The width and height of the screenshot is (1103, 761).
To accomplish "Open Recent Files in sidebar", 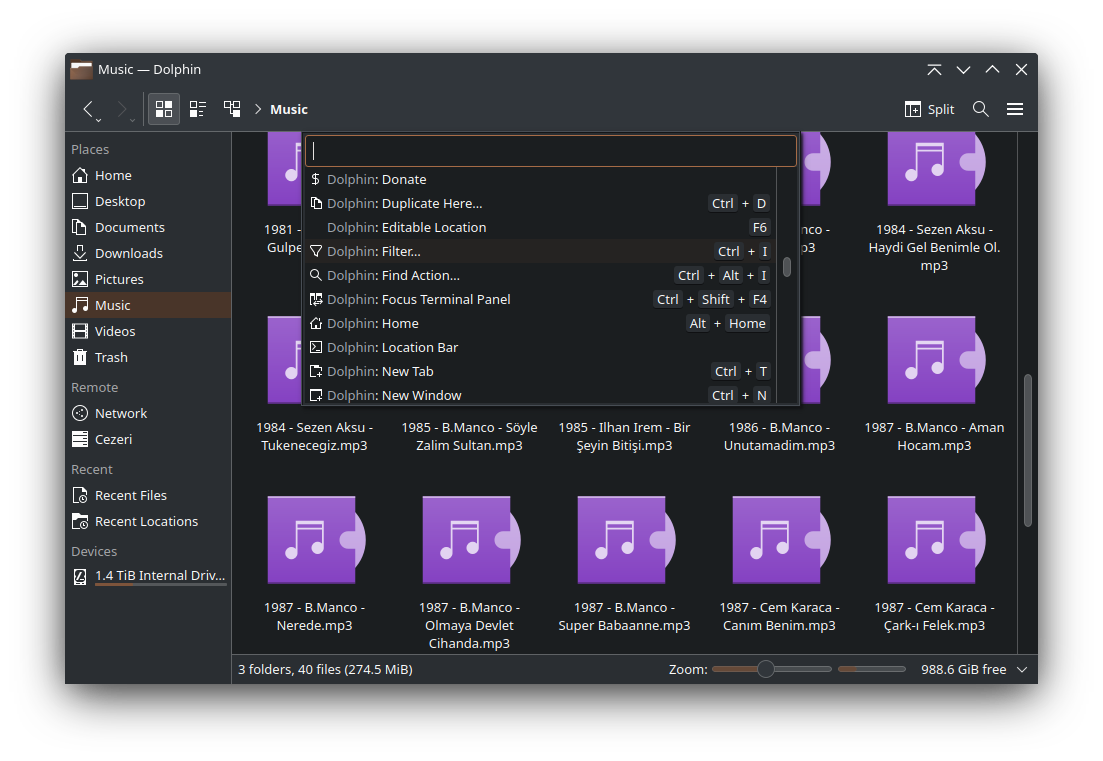I will [x=130, y=495].
